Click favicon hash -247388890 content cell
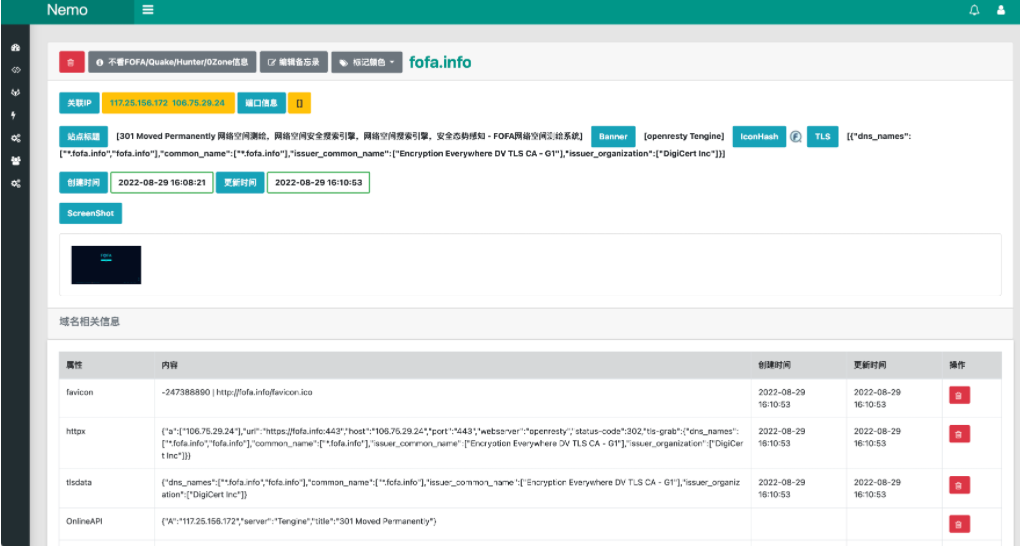 tap(453, 398)
